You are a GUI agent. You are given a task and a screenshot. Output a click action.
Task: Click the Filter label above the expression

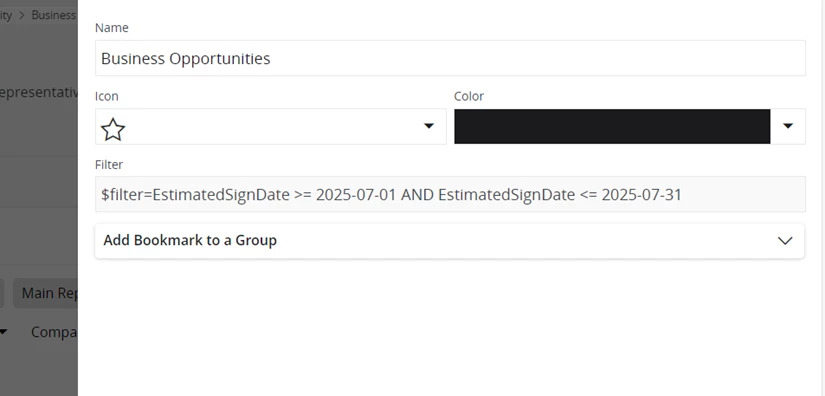point(109,165)
